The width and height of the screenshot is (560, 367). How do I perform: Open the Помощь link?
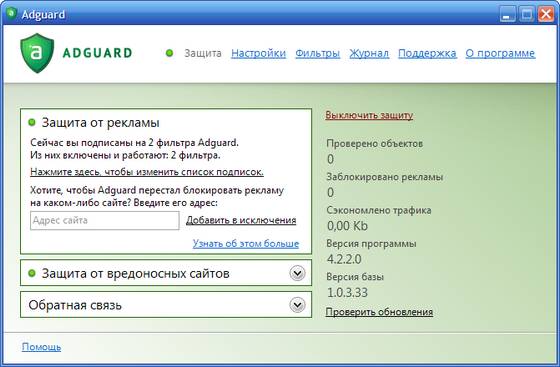(x=41, y=347)
